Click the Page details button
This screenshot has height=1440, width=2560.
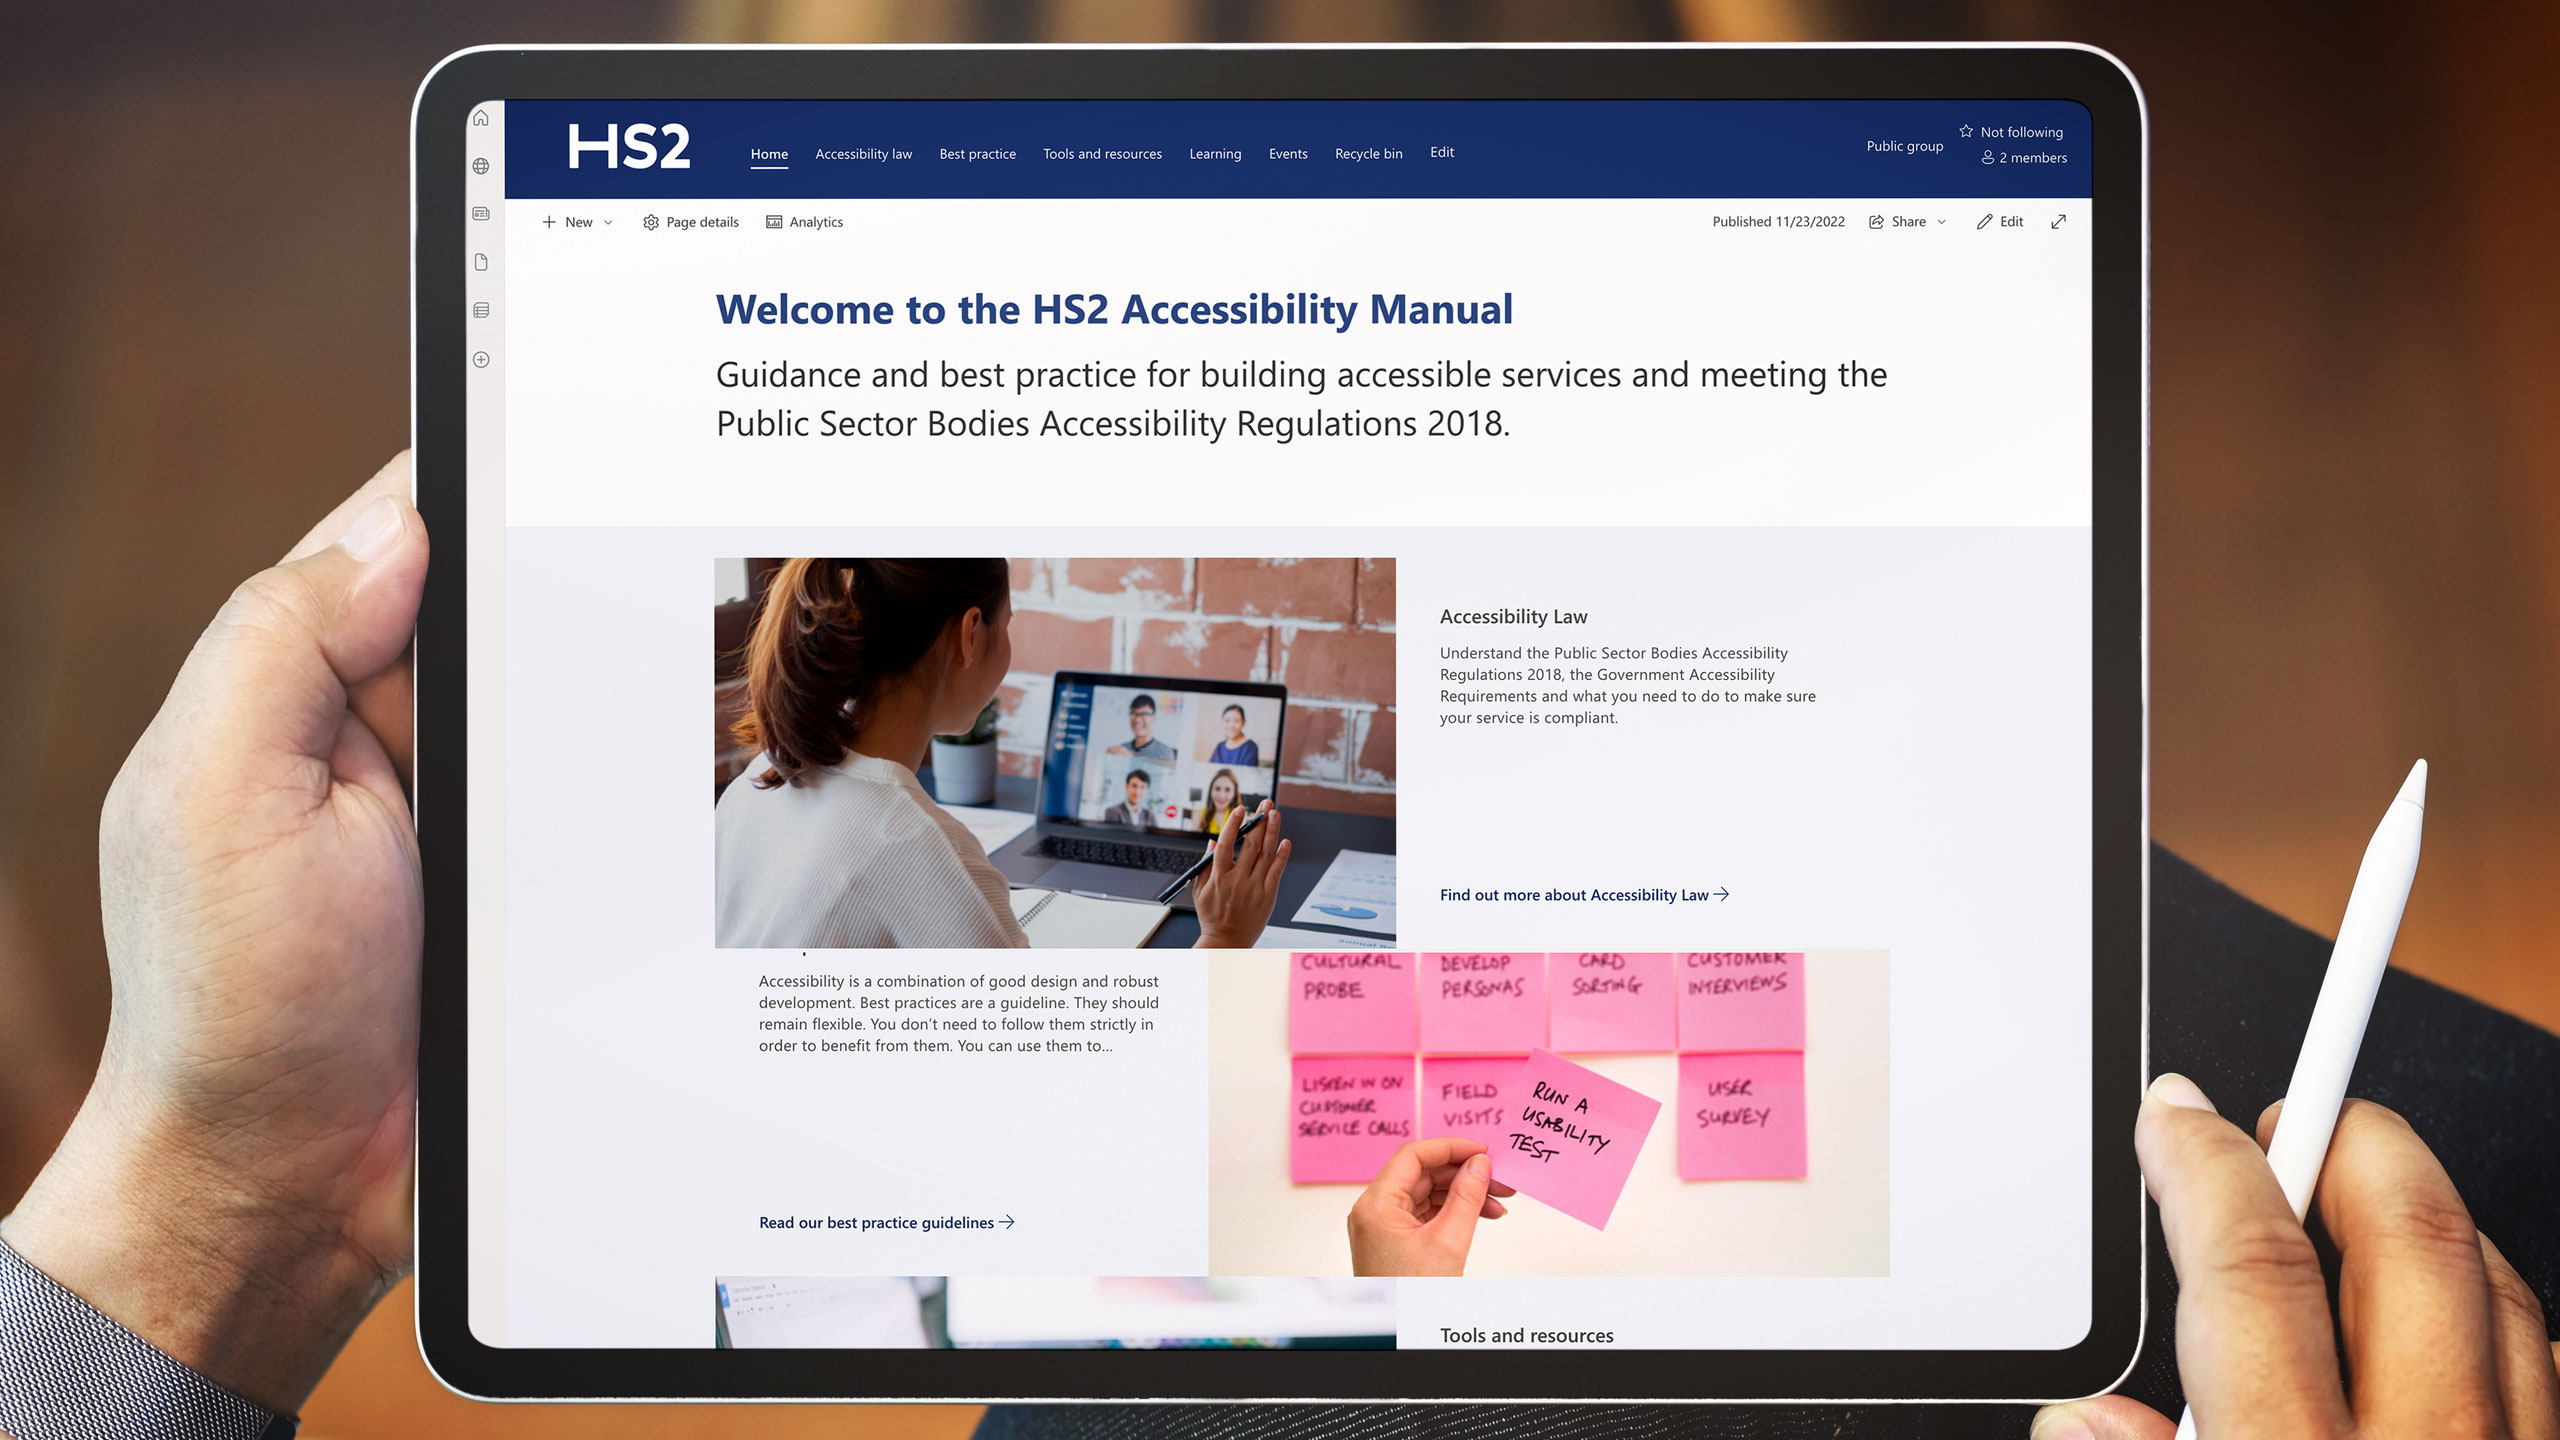pyautogui.click(x=691, y=222)
